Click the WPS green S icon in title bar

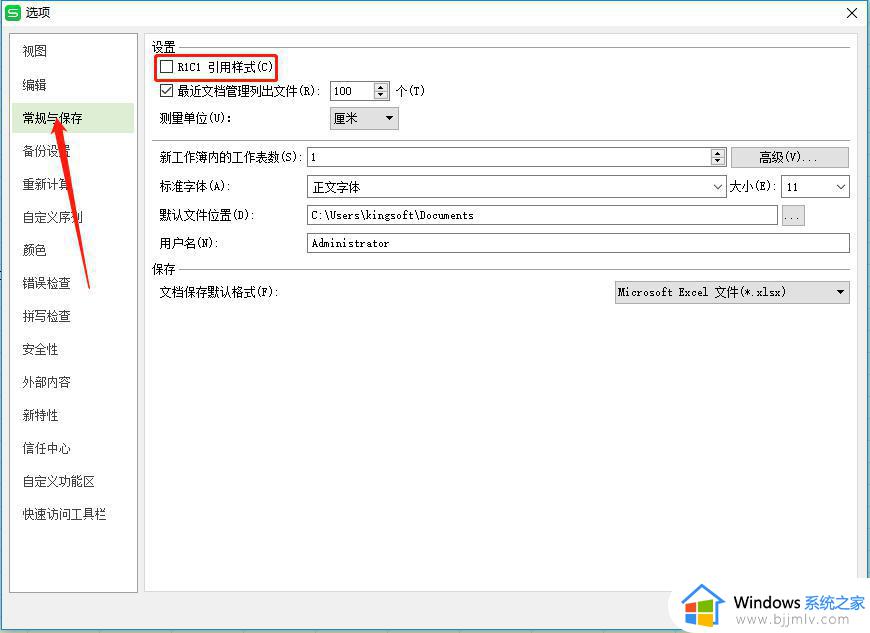pos(12,13)
